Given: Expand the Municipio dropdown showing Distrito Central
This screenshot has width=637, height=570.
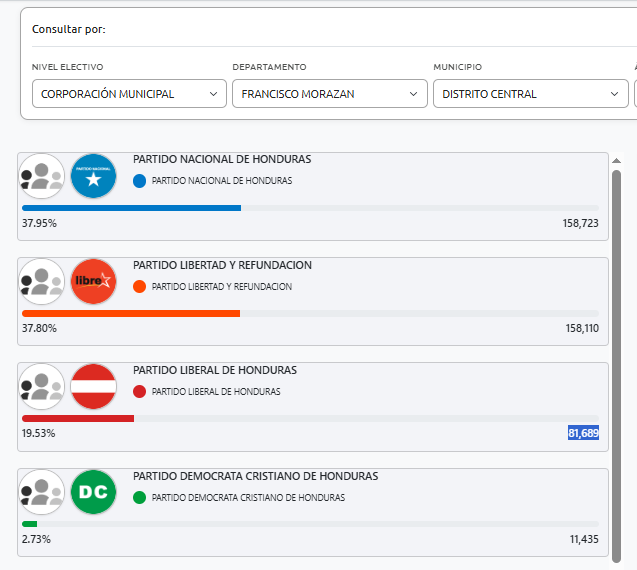Looking at the screenshot, I should click(530, 94).
